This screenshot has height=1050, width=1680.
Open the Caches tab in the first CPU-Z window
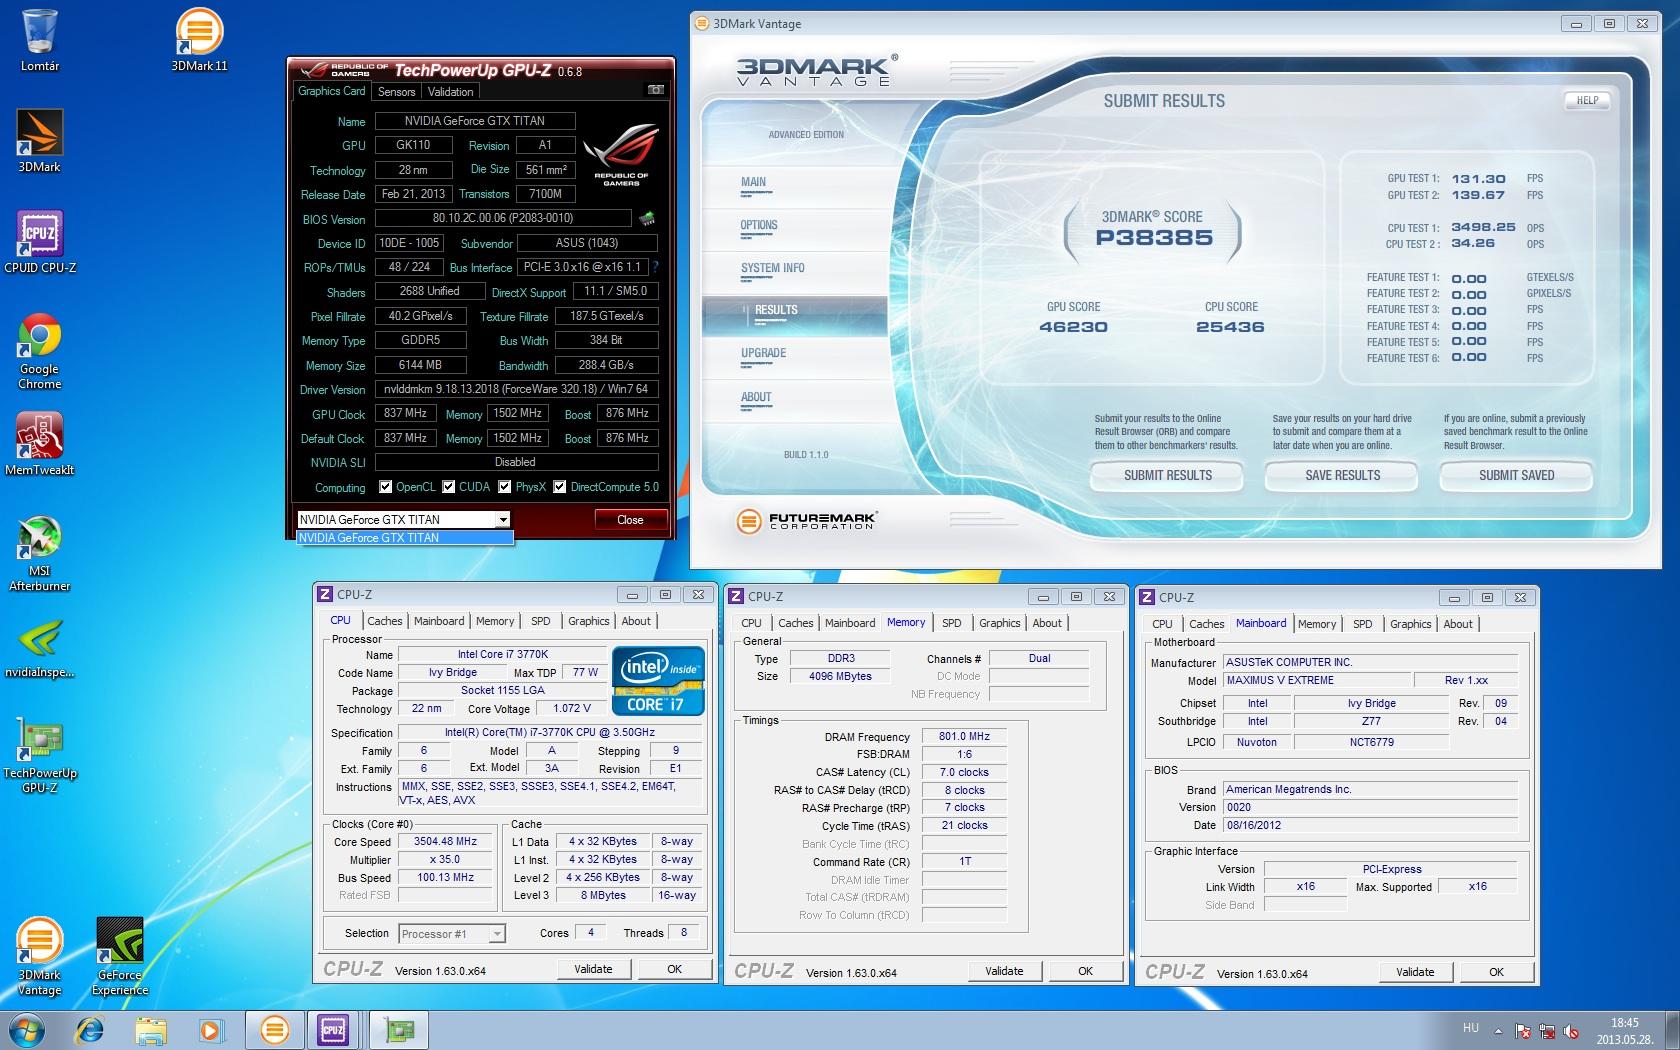pyautogui.click(x=385, y=621)
